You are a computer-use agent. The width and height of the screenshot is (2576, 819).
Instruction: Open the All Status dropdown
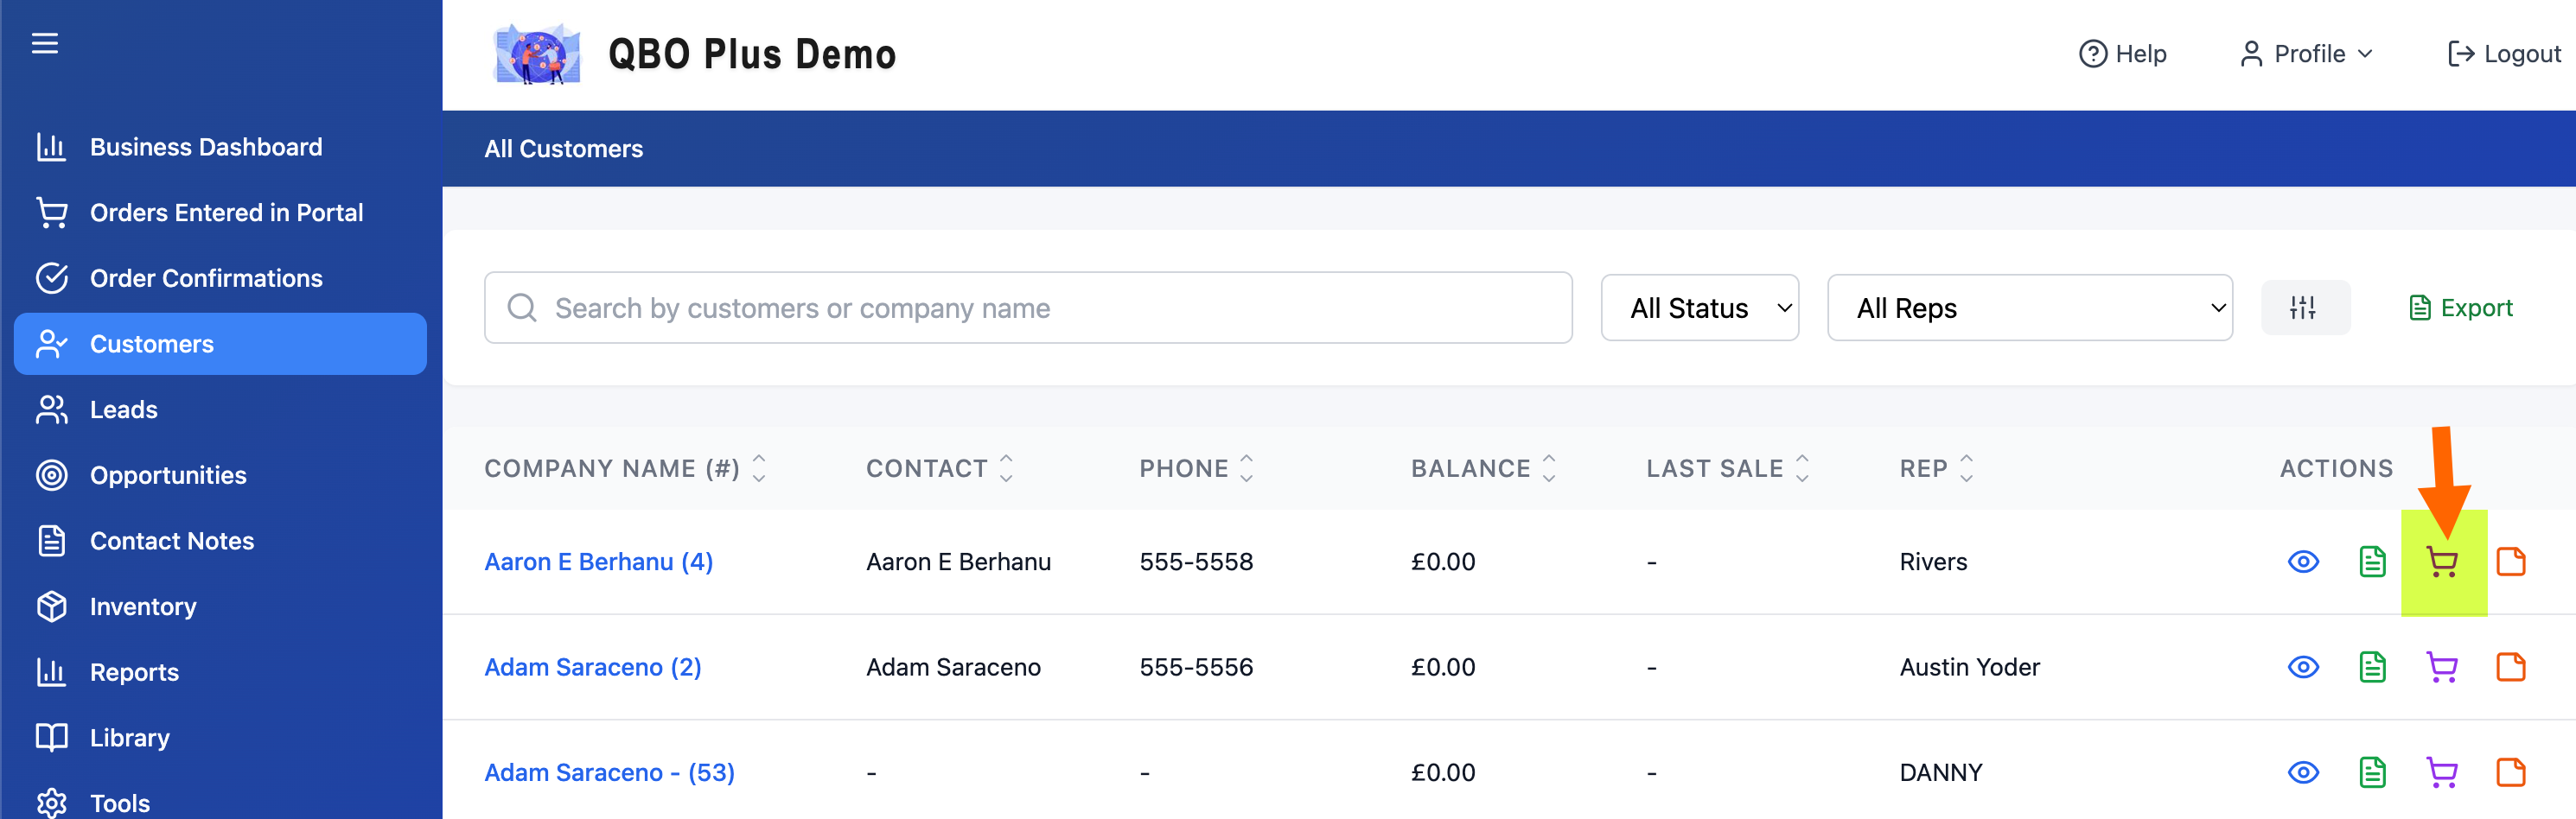[1699, 308]
